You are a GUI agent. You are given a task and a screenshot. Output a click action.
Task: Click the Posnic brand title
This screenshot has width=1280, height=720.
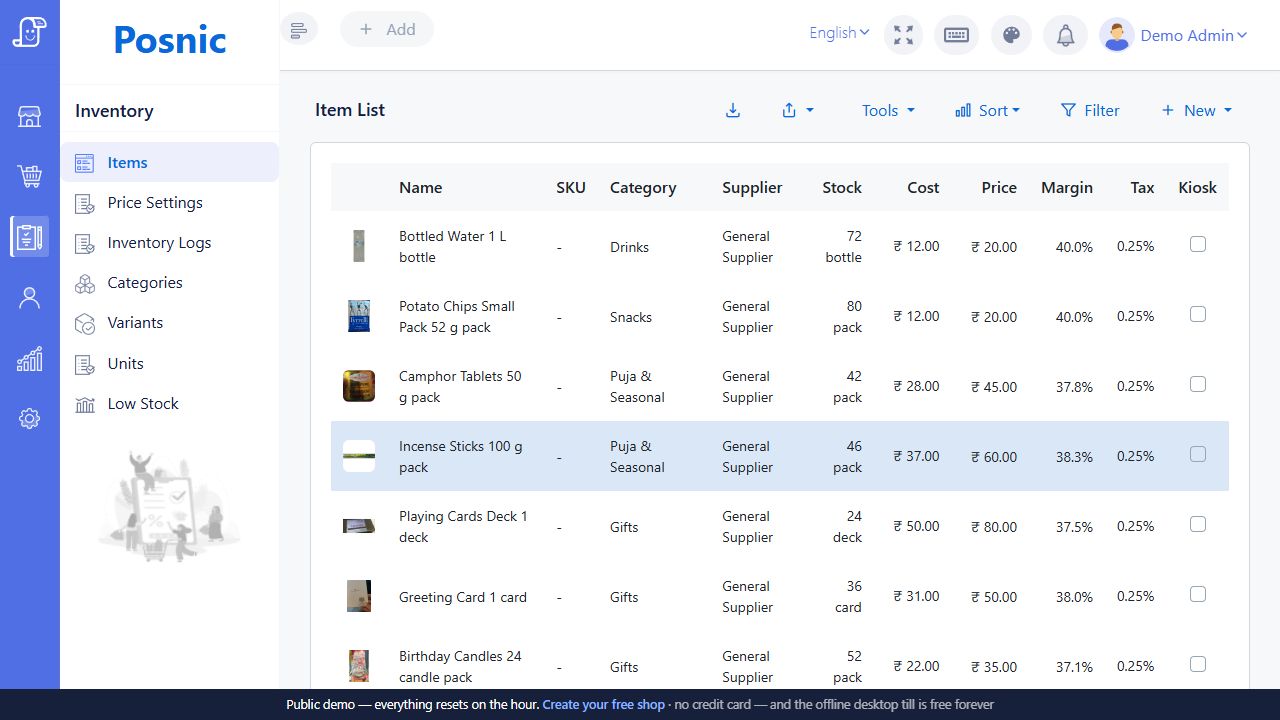pos(170,40)
